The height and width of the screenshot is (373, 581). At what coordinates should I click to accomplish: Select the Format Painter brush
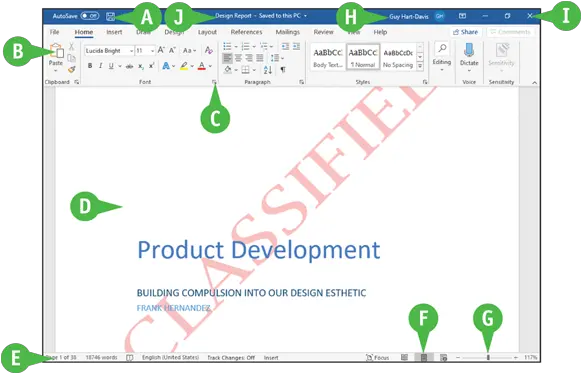click(x=72, y=69)
